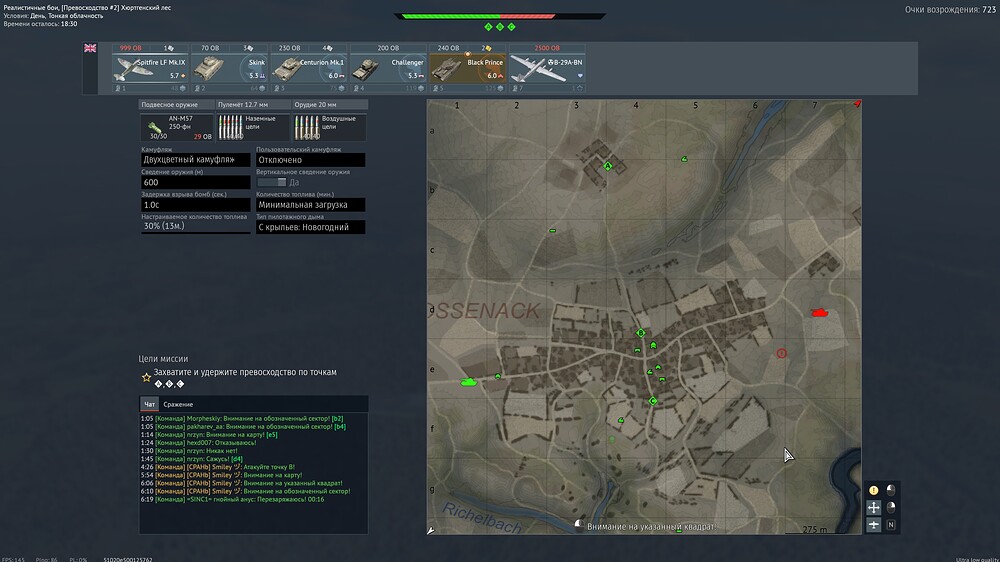This screenshot has width=1000, height=562.
Task: Click the red circle target marker
Action: click(781, 353)
